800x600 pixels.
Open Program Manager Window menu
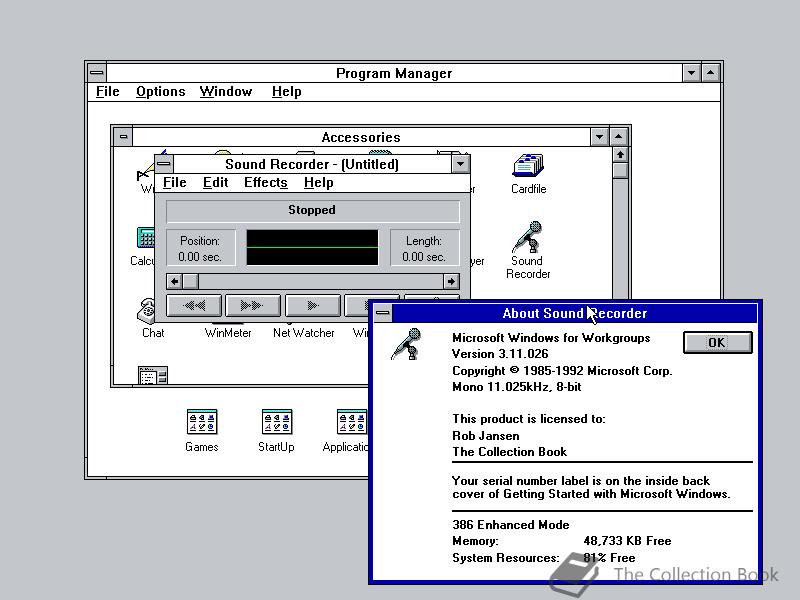coord(226,91)
